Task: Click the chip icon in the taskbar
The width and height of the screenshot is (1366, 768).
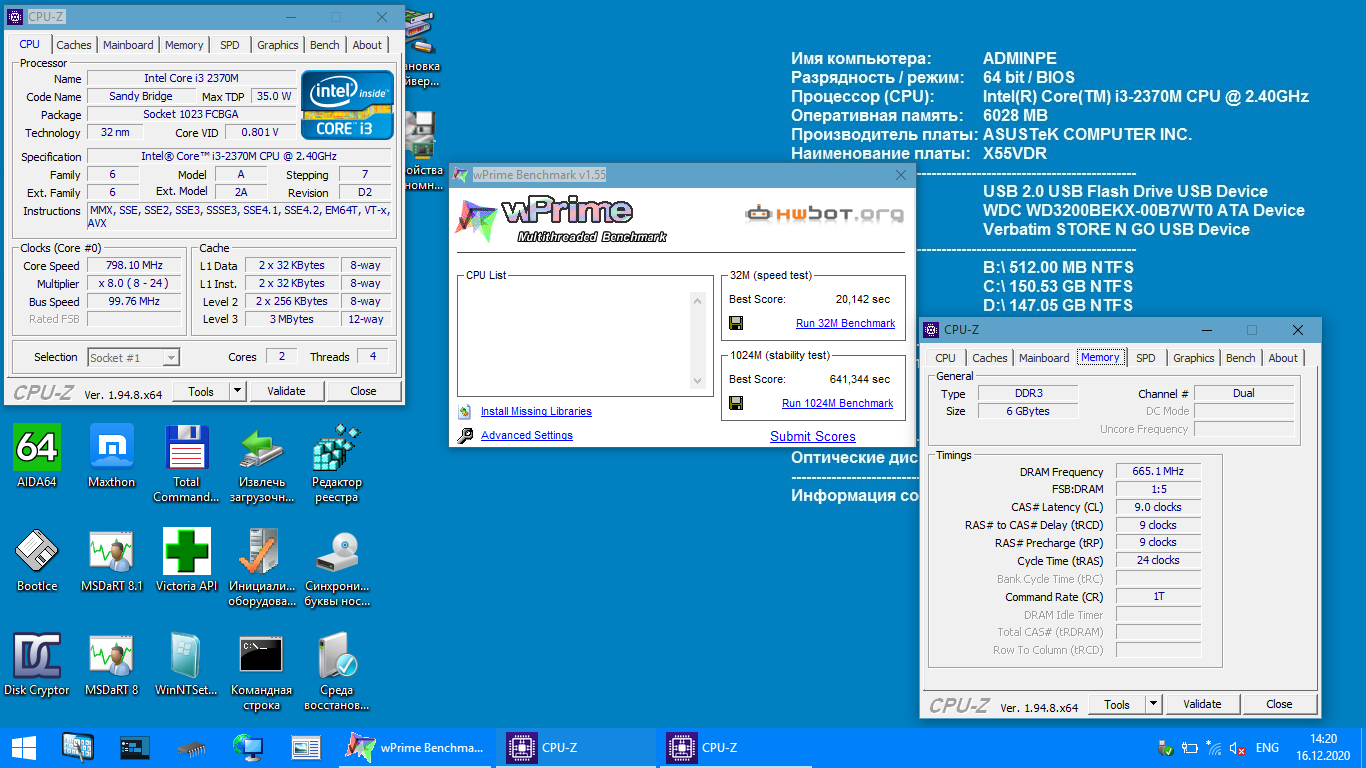Action: click(192, 747)
